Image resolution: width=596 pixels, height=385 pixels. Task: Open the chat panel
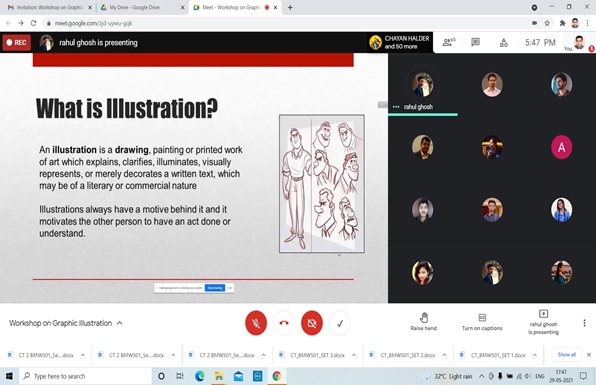point(476,42)
